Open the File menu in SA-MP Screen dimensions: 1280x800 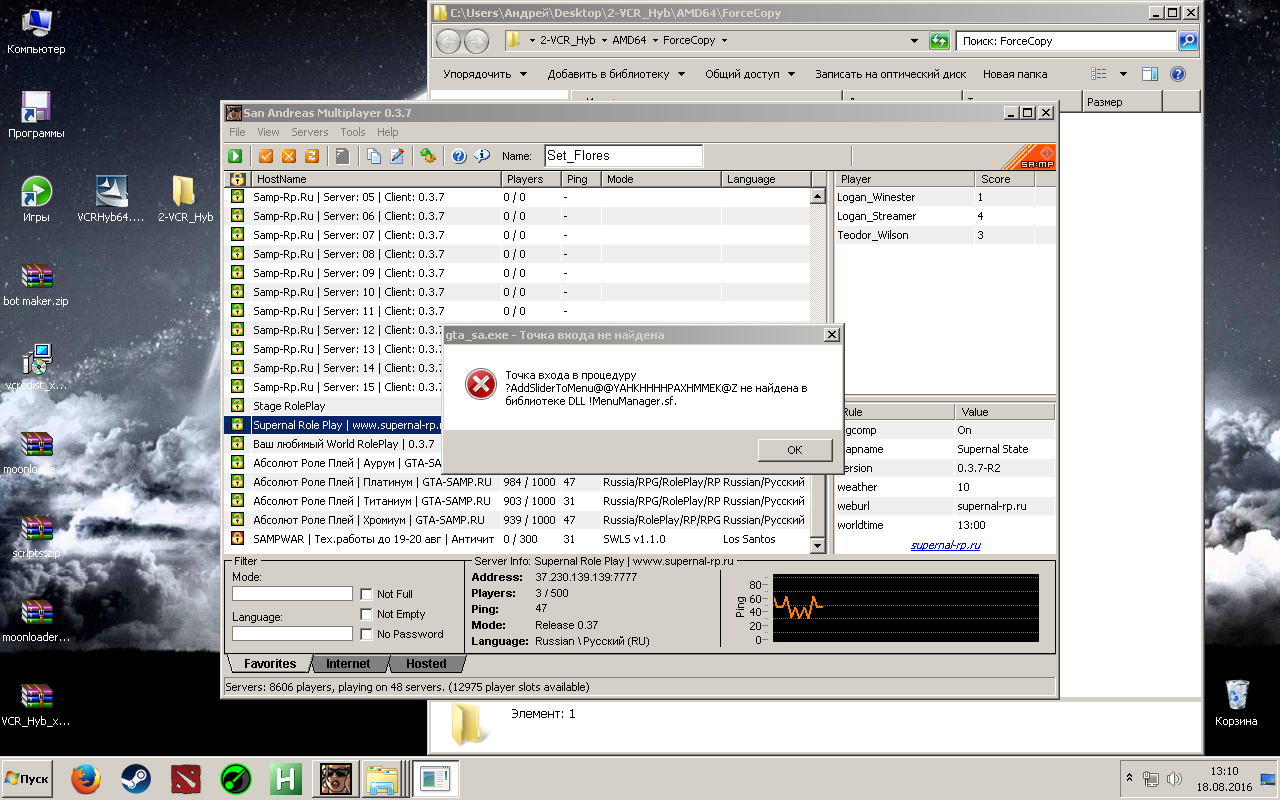(237, 132)
